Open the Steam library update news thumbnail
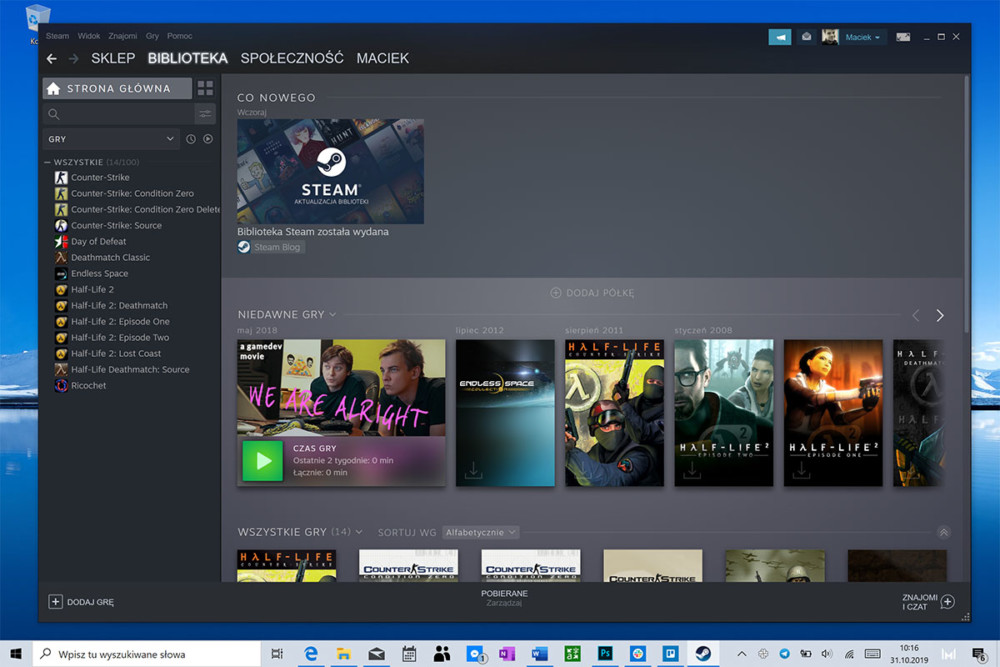The image size is (1000, 667). (x=330, y=171)
